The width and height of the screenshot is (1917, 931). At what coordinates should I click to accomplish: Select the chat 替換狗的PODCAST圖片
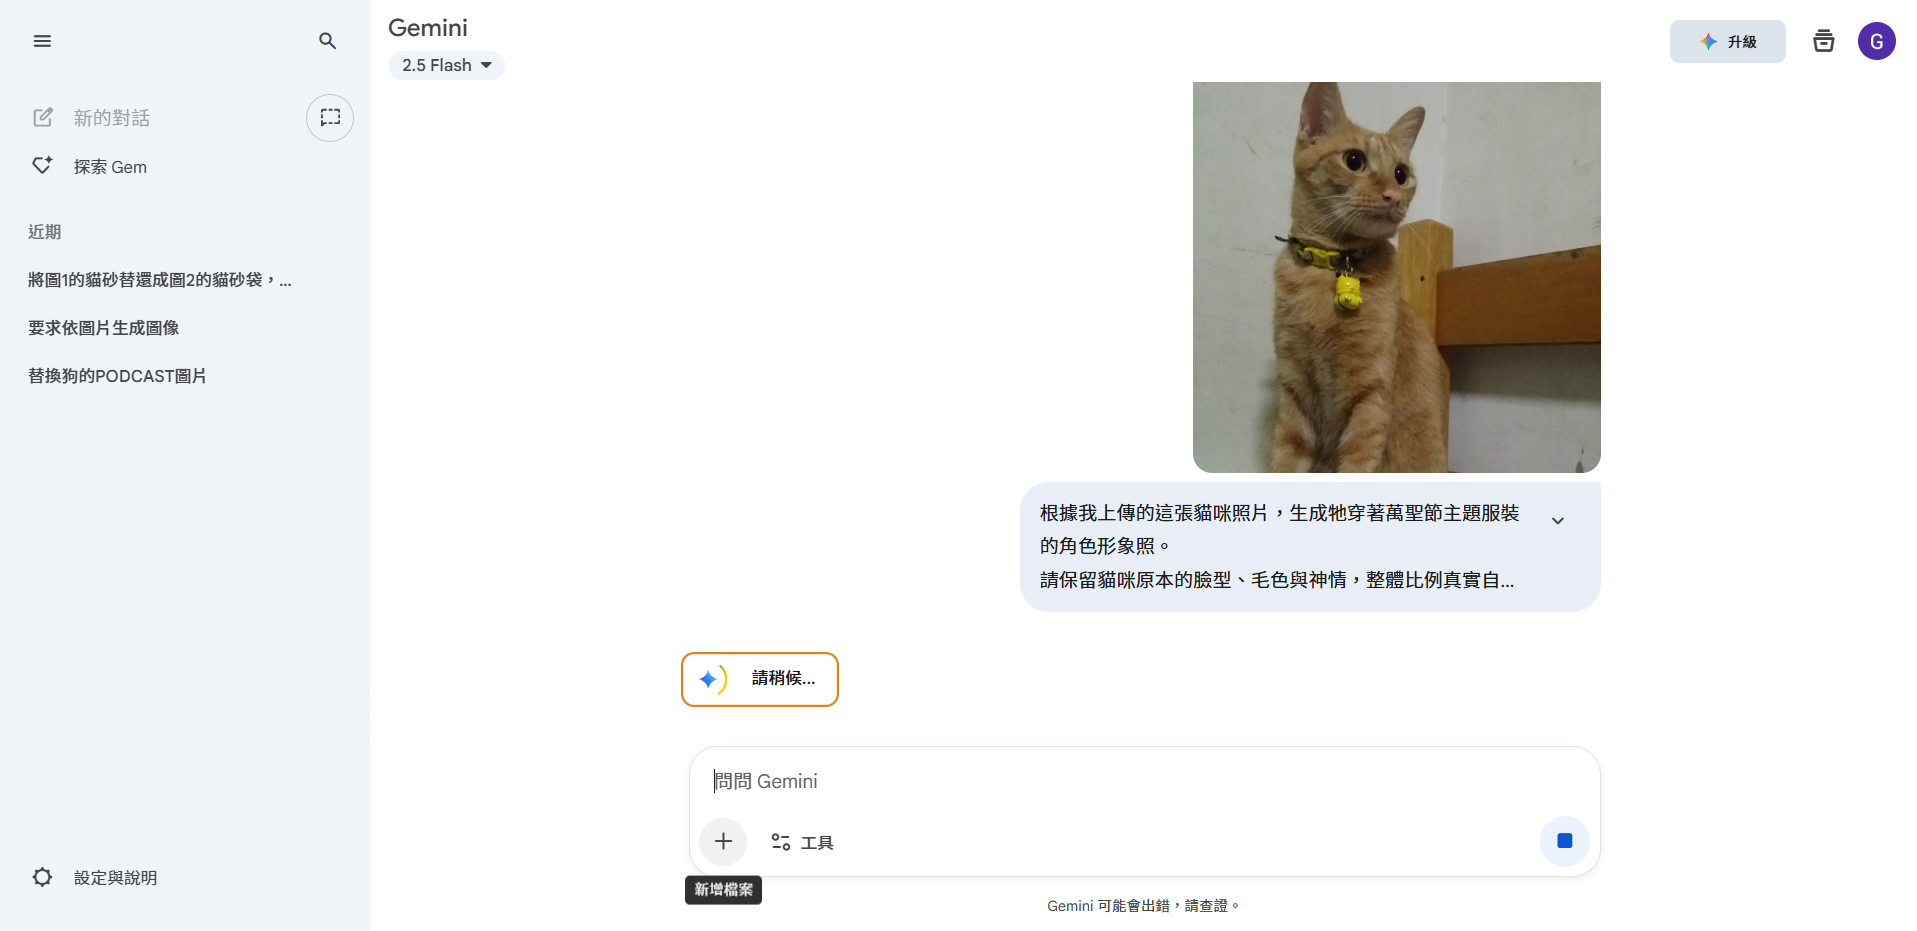point(117,376)
